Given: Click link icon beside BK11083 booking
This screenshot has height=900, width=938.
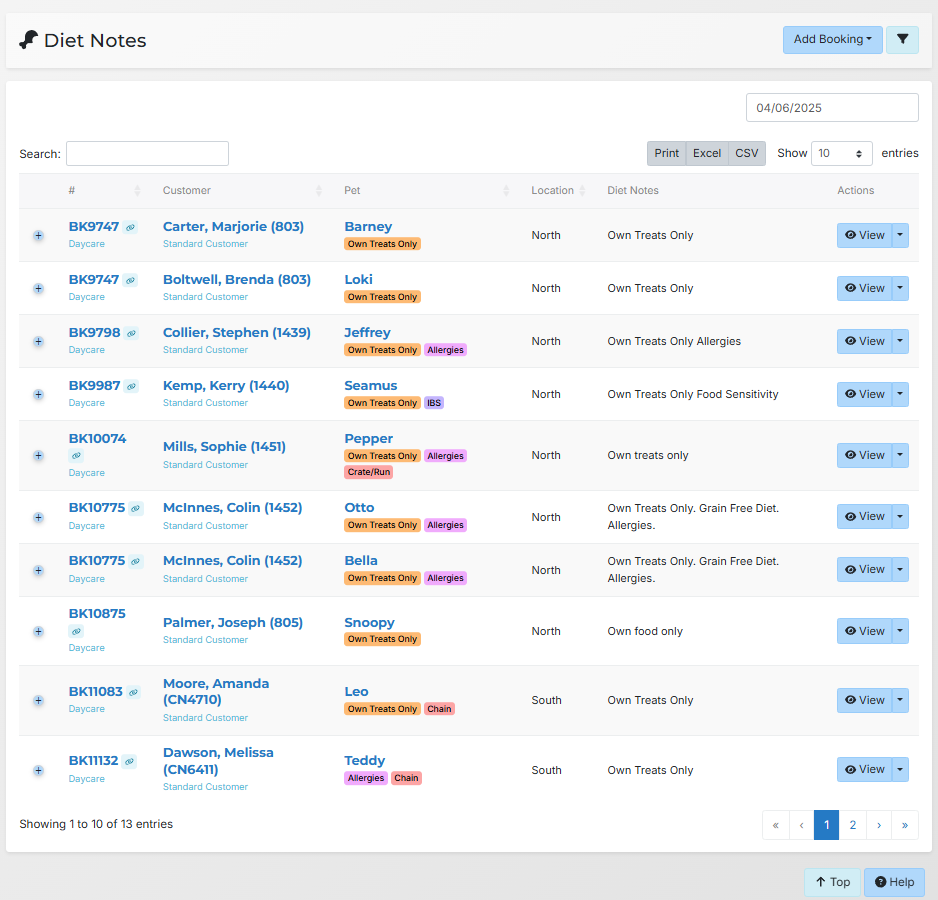Looking at the screenshot, I should coord(133,692).
